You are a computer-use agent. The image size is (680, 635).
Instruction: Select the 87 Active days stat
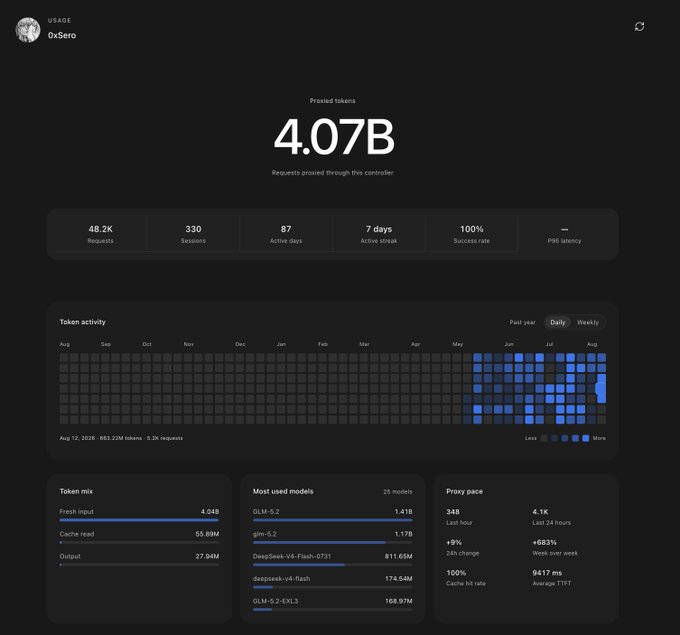tap(286, 234)
